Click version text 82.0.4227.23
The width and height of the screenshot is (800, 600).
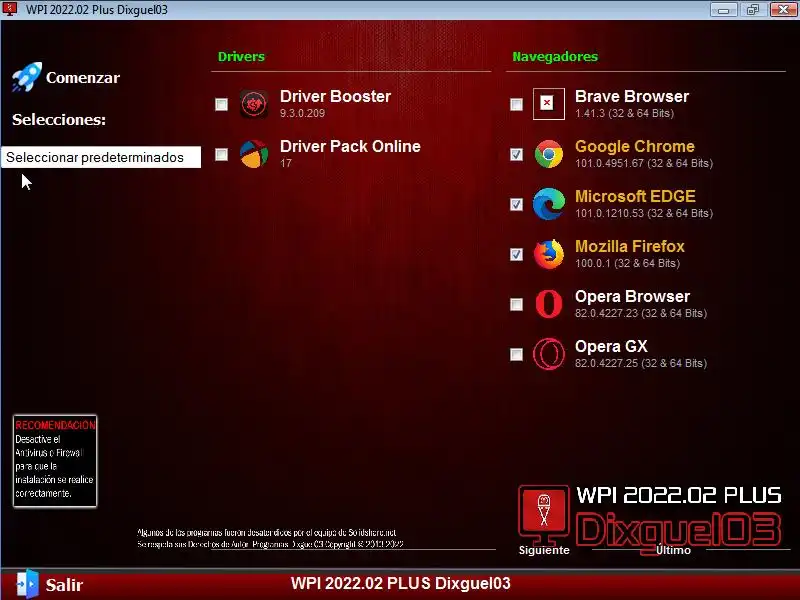tap(606, 313)
